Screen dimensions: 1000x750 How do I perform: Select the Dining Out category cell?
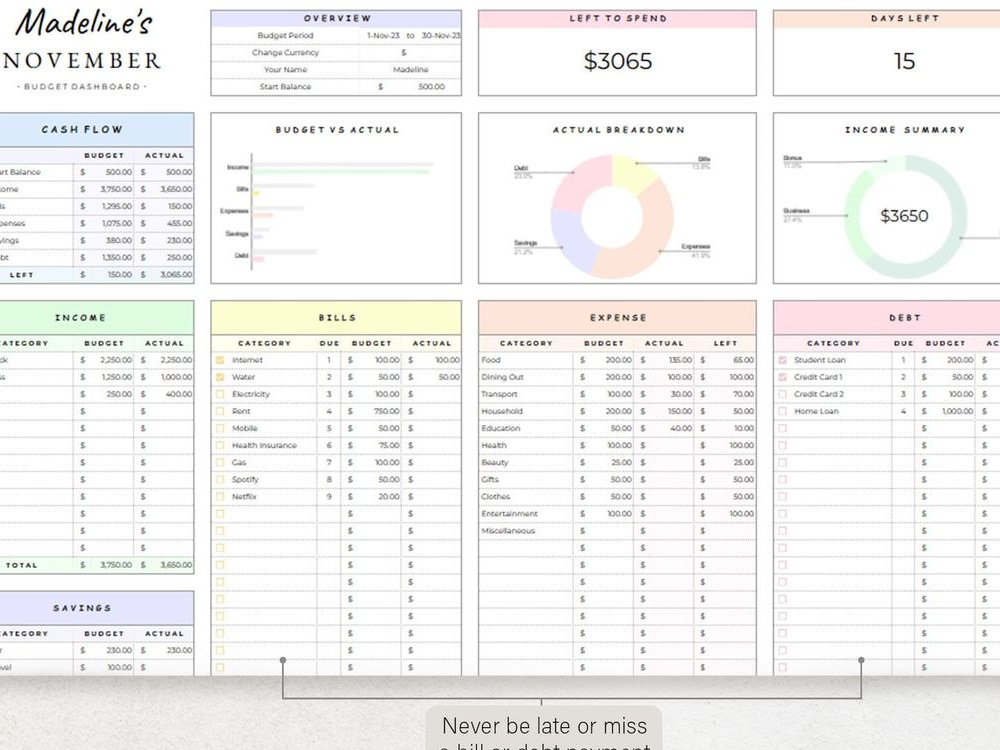526,378
